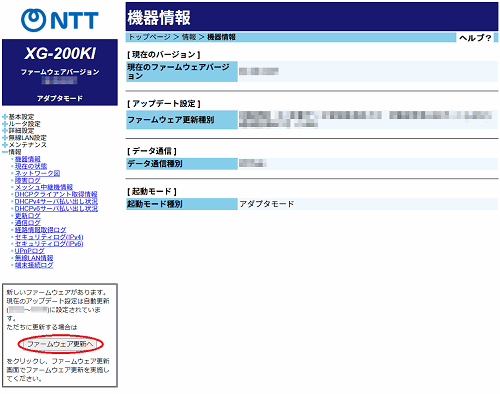
Task: Click the ファームウェア更新種別 row label
Action: tap(182, 120)
